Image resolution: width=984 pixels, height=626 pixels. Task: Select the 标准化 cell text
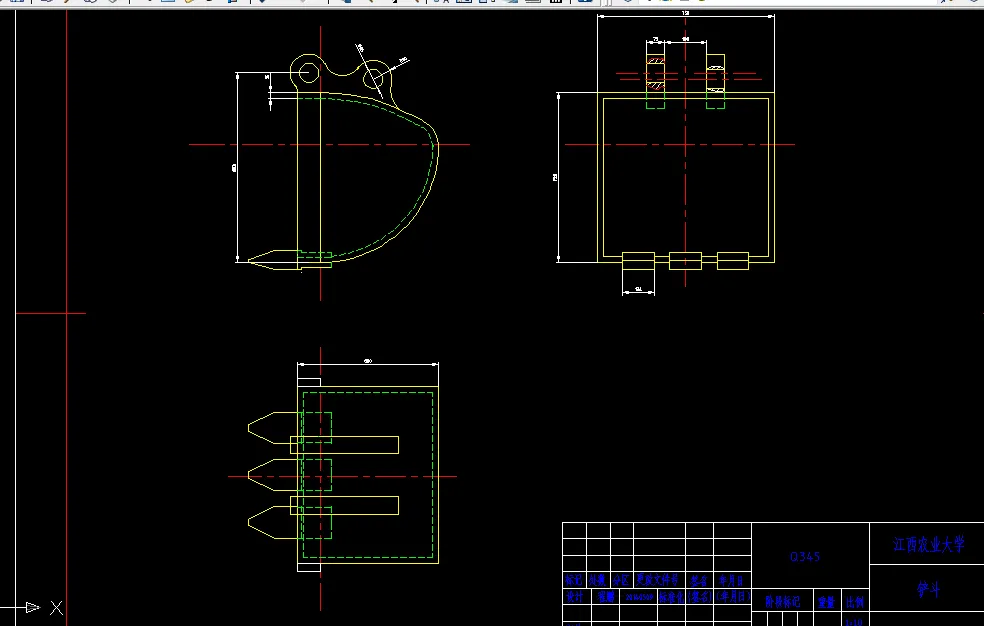[671, 597]
